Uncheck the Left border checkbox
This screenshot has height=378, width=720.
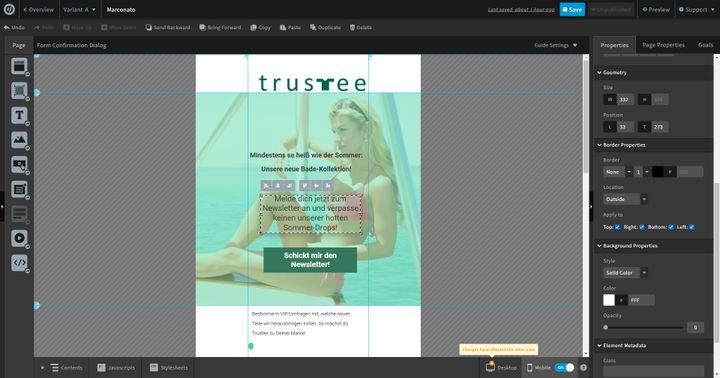pyautogui.click(x=692, y=227)
